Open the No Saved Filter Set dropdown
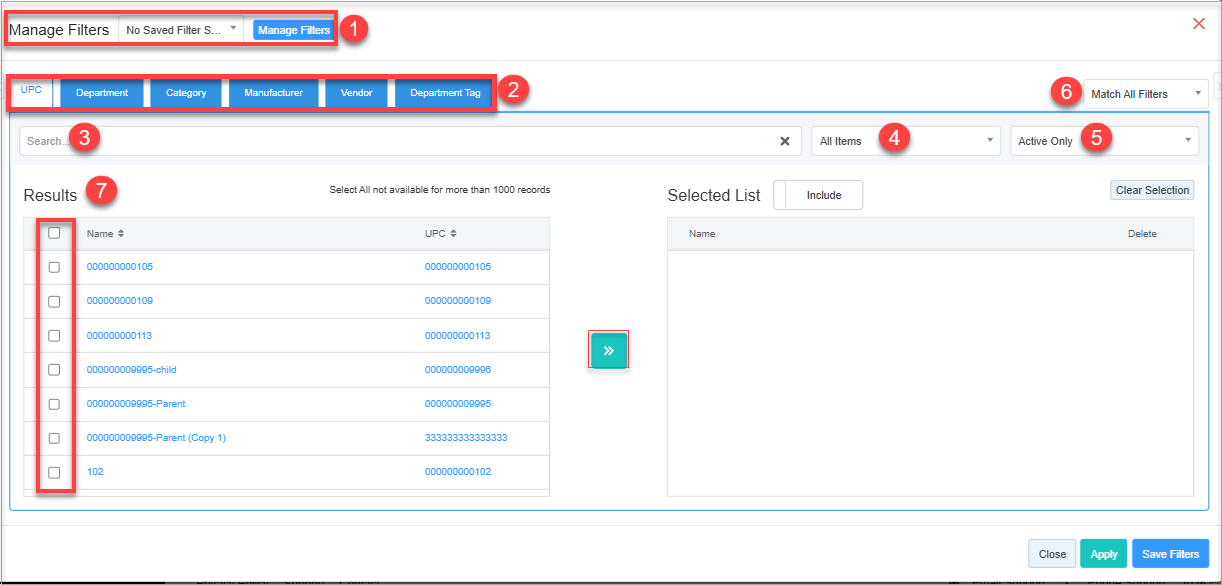Viewport: 1222px width, 585px height. pyautogui.click(x=182, y=30)
